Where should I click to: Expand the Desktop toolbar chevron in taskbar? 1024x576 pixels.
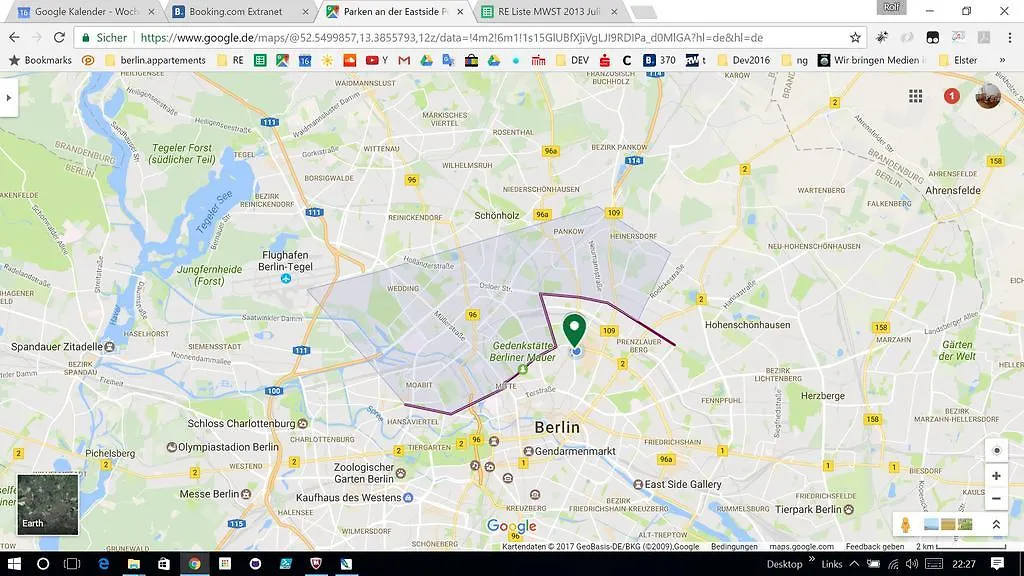[812, 559]
